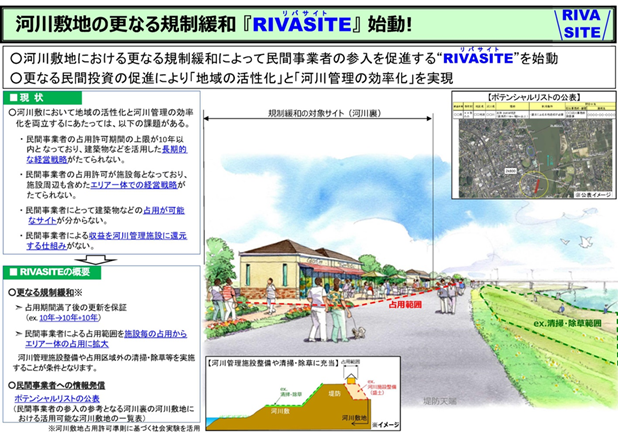Click the blue RIVASITE word in the main title

pos(302,24)
